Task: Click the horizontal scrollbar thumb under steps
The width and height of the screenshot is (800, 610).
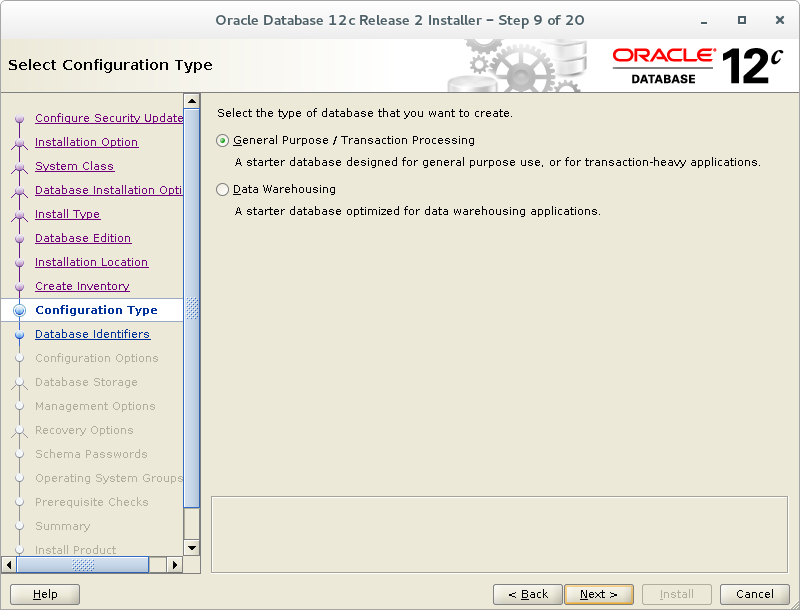Action: (x=83, y=565)
